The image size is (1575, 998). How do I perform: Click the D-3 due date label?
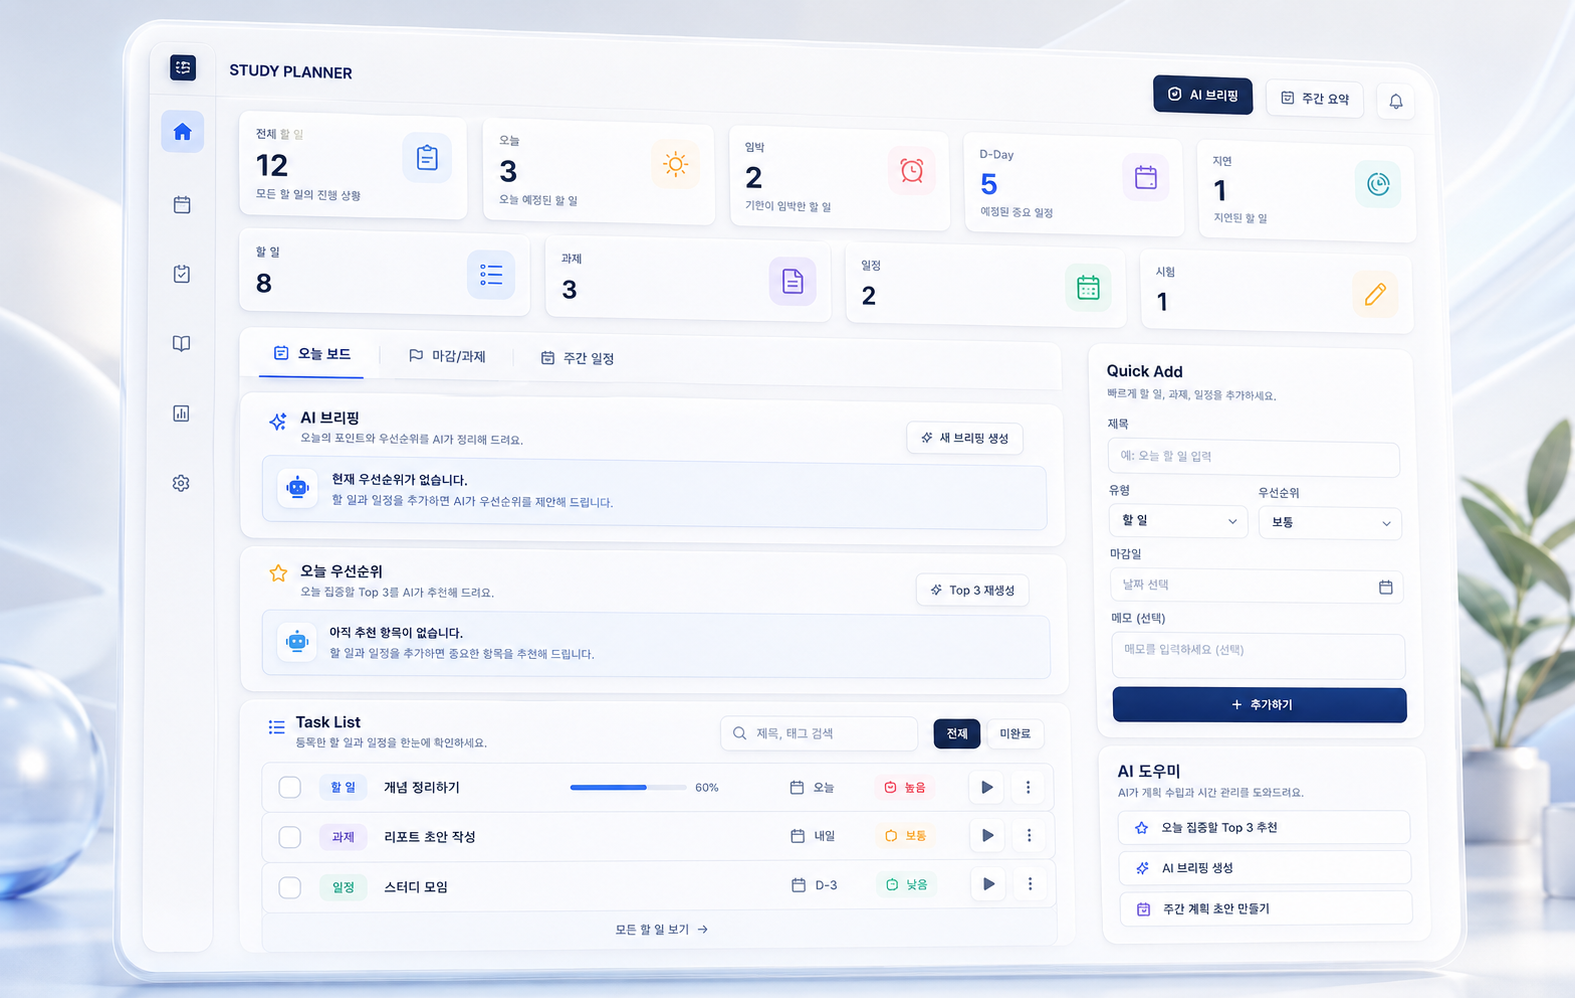[x=826, y=885]
